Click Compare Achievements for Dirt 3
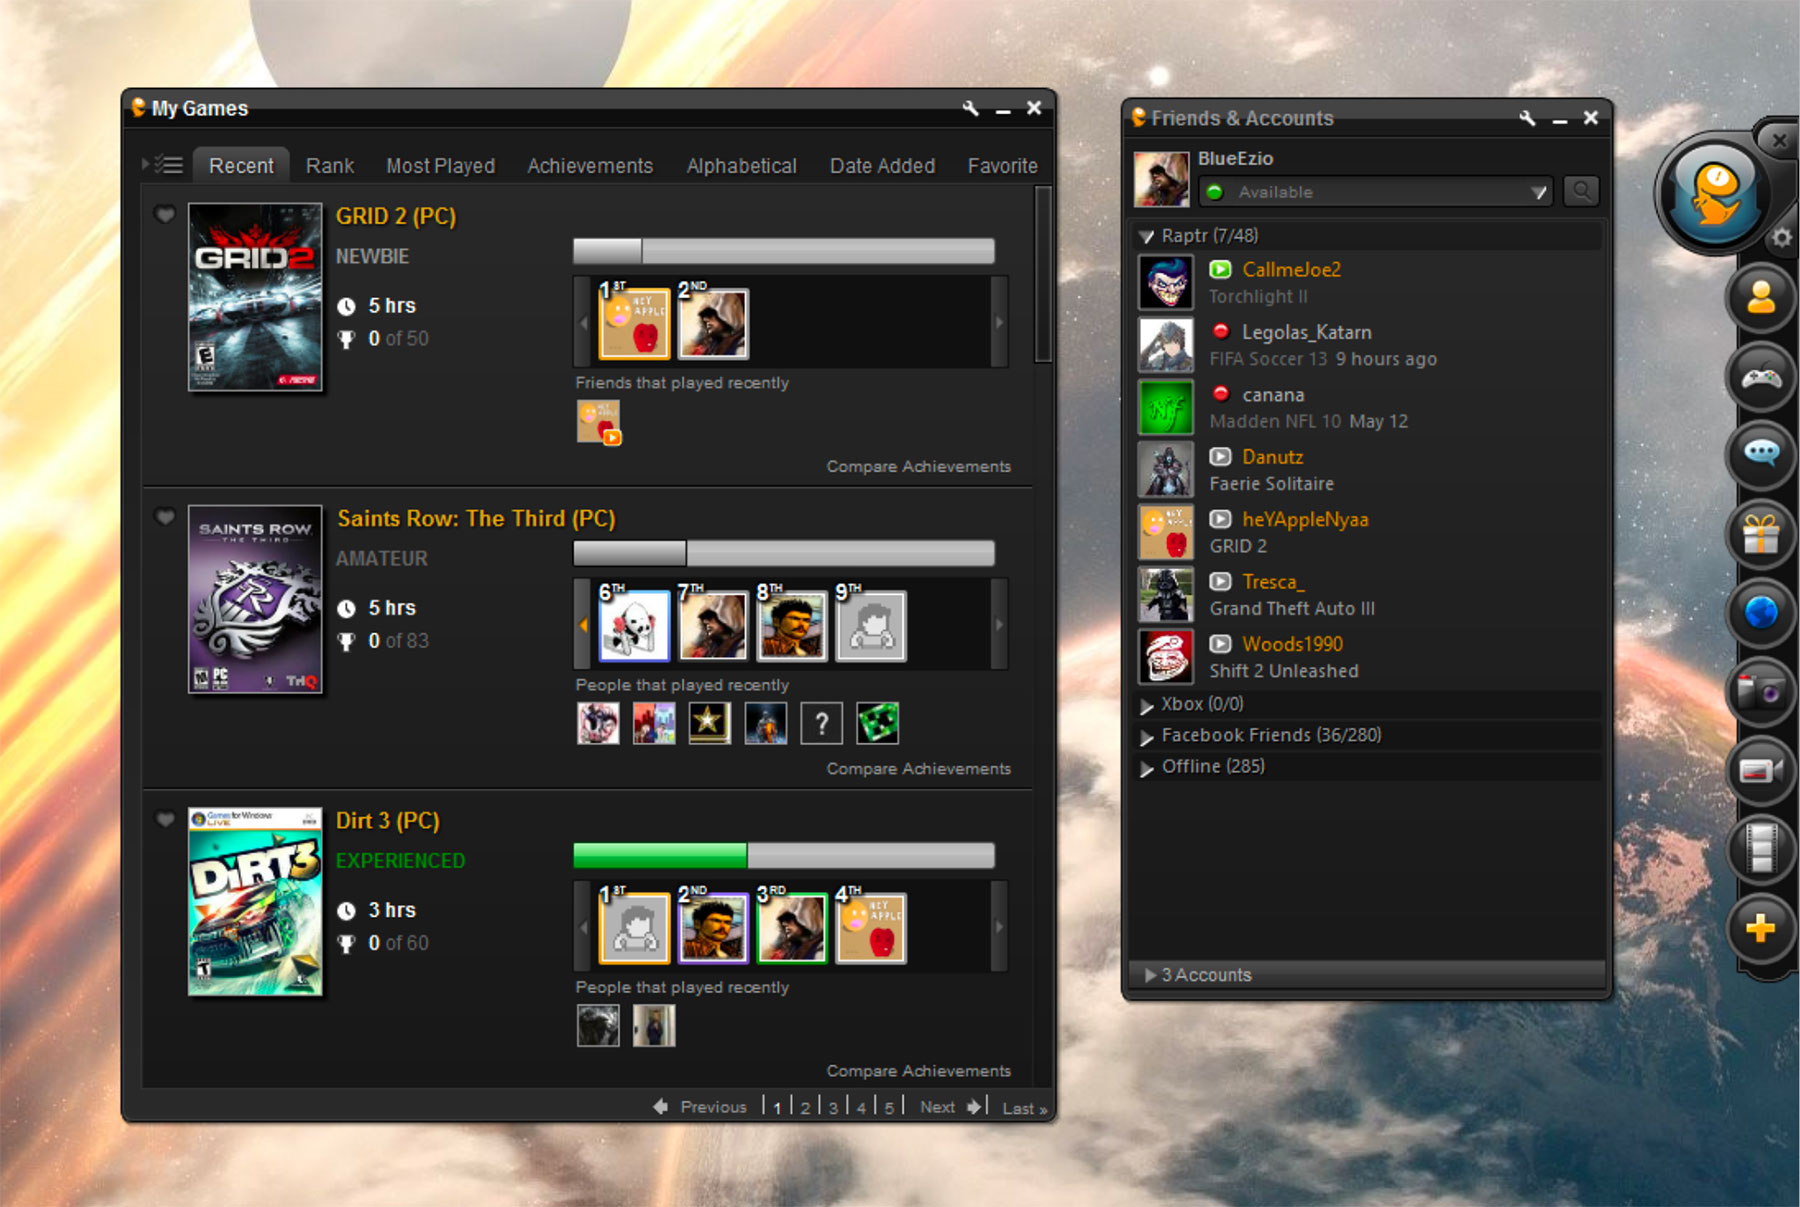 click(x=918, y=1070)
